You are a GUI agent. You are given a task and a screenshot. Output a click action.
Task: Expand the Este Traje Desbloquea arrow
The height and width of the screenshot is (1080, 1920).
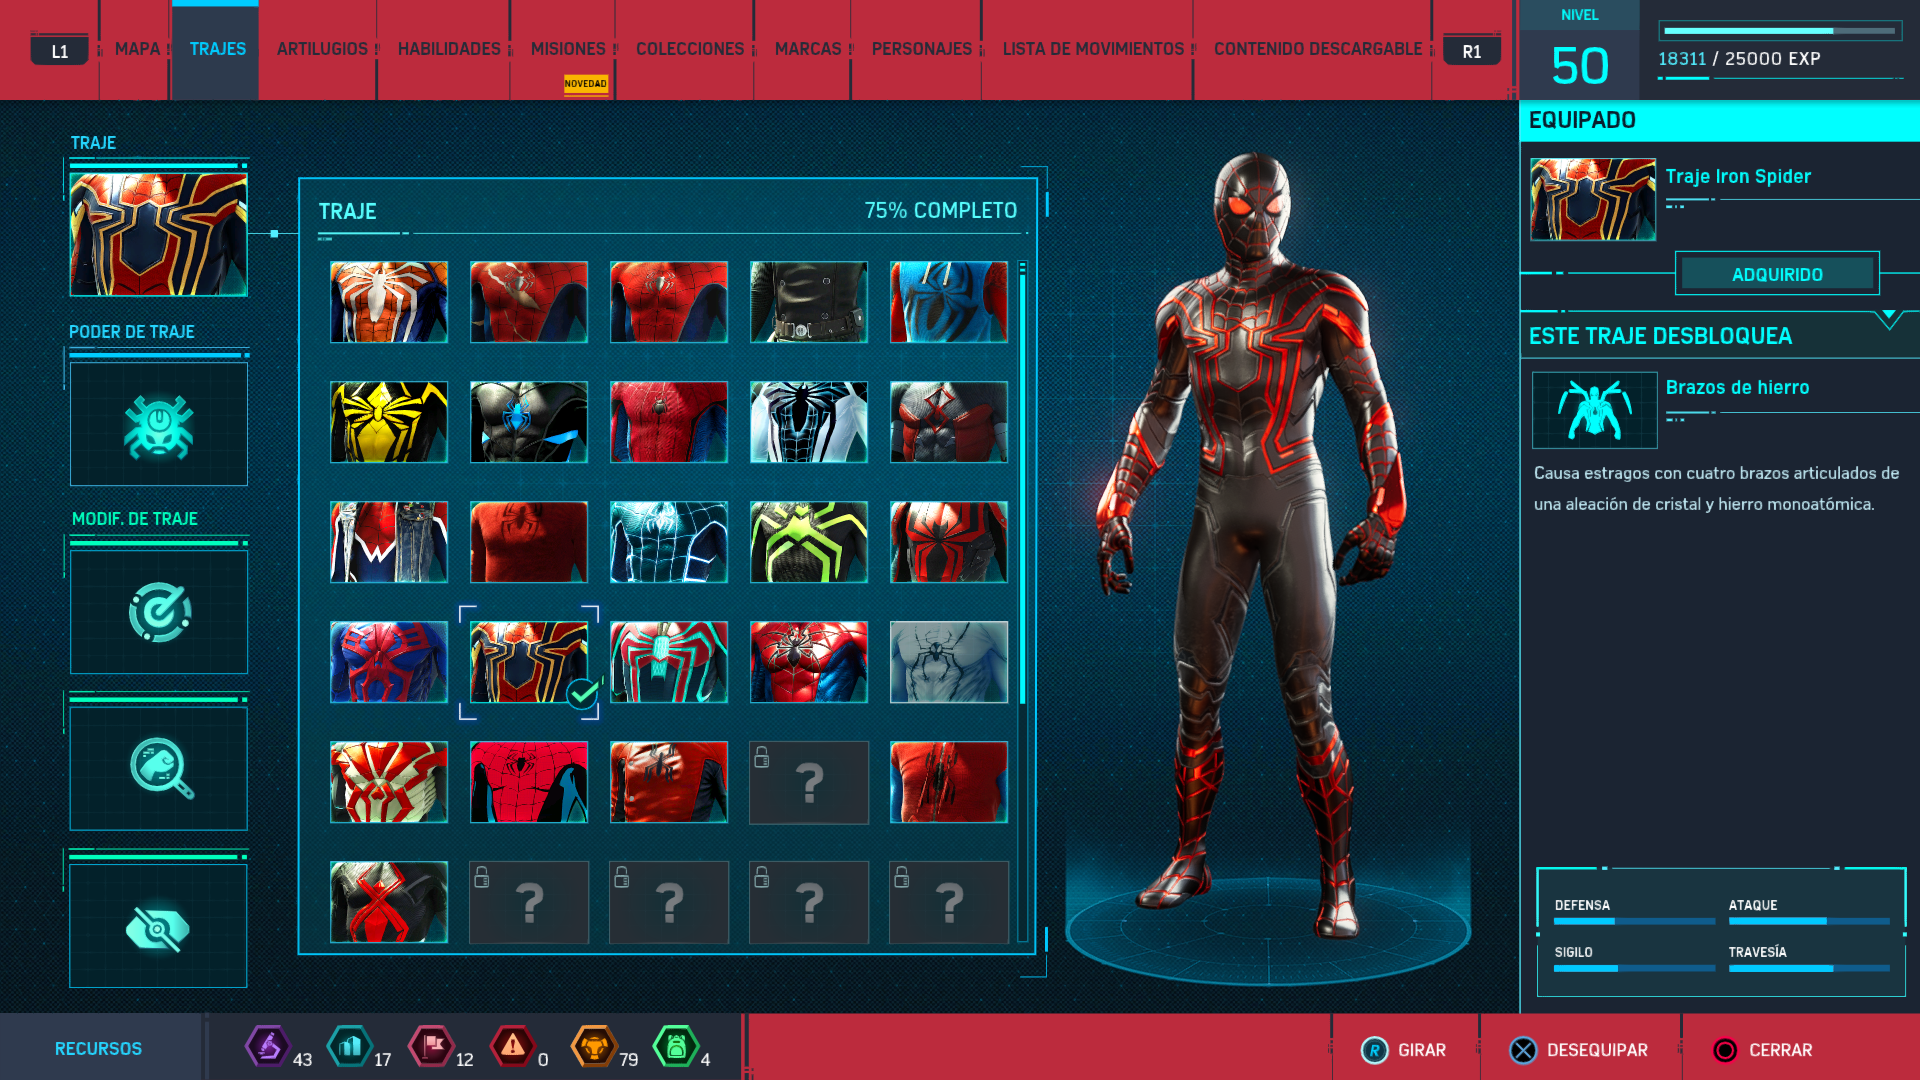[x=1888, y=318]
